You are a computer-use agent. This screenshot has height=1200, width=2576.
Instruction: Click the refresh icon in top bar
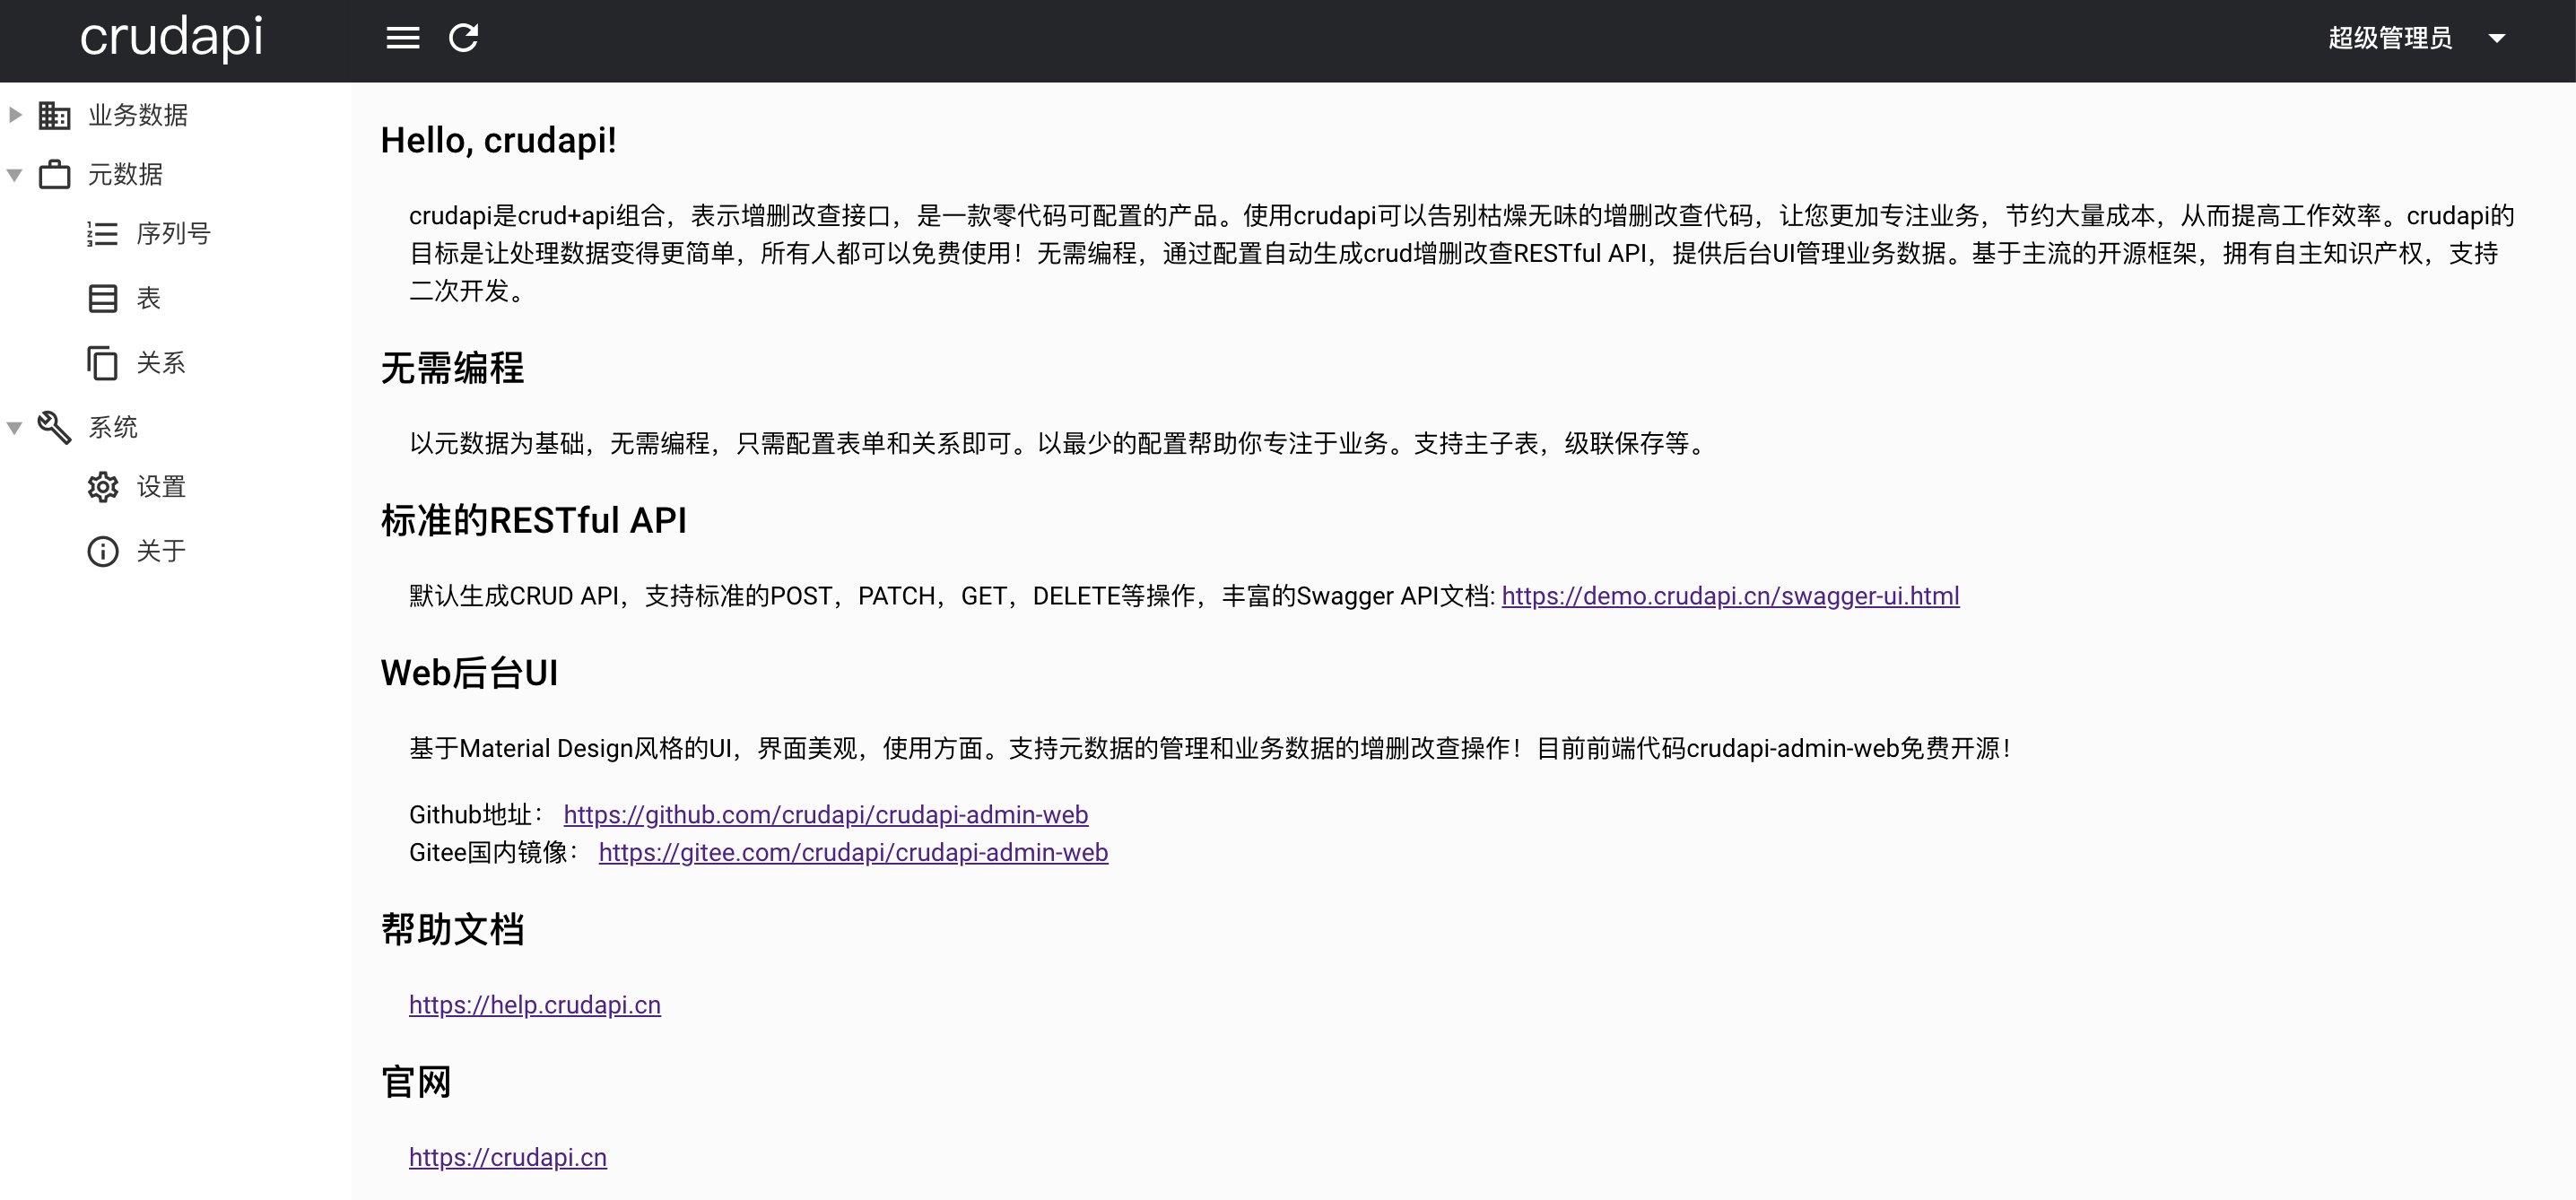463,38
